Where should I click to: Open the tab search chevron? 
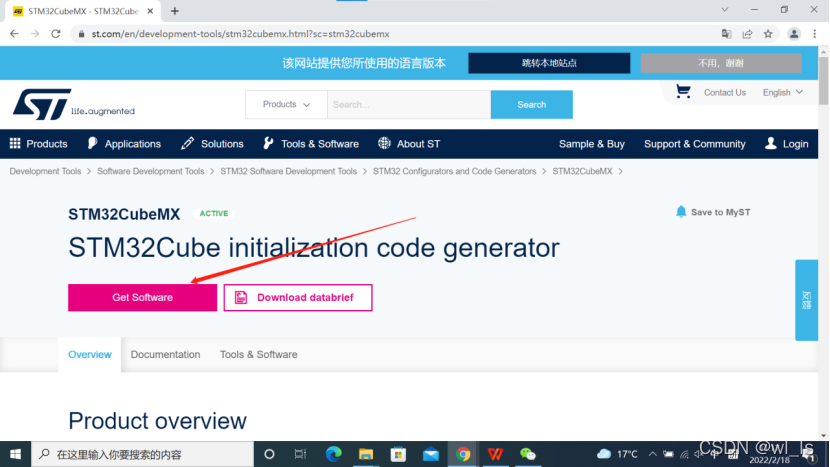click(x=725, y=10)
